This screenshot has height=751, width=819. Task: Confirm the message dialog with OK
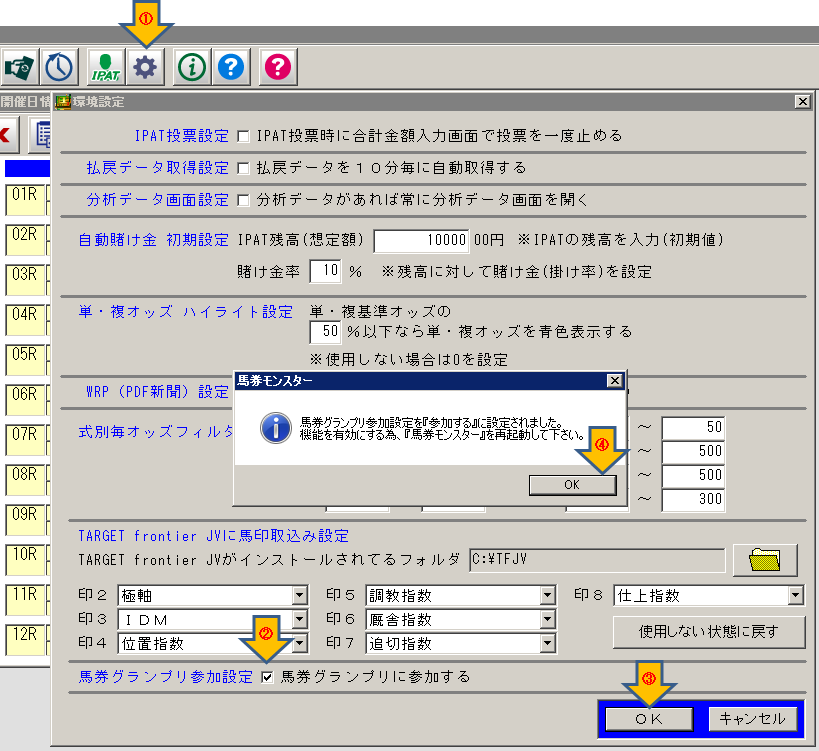[572, 485]
